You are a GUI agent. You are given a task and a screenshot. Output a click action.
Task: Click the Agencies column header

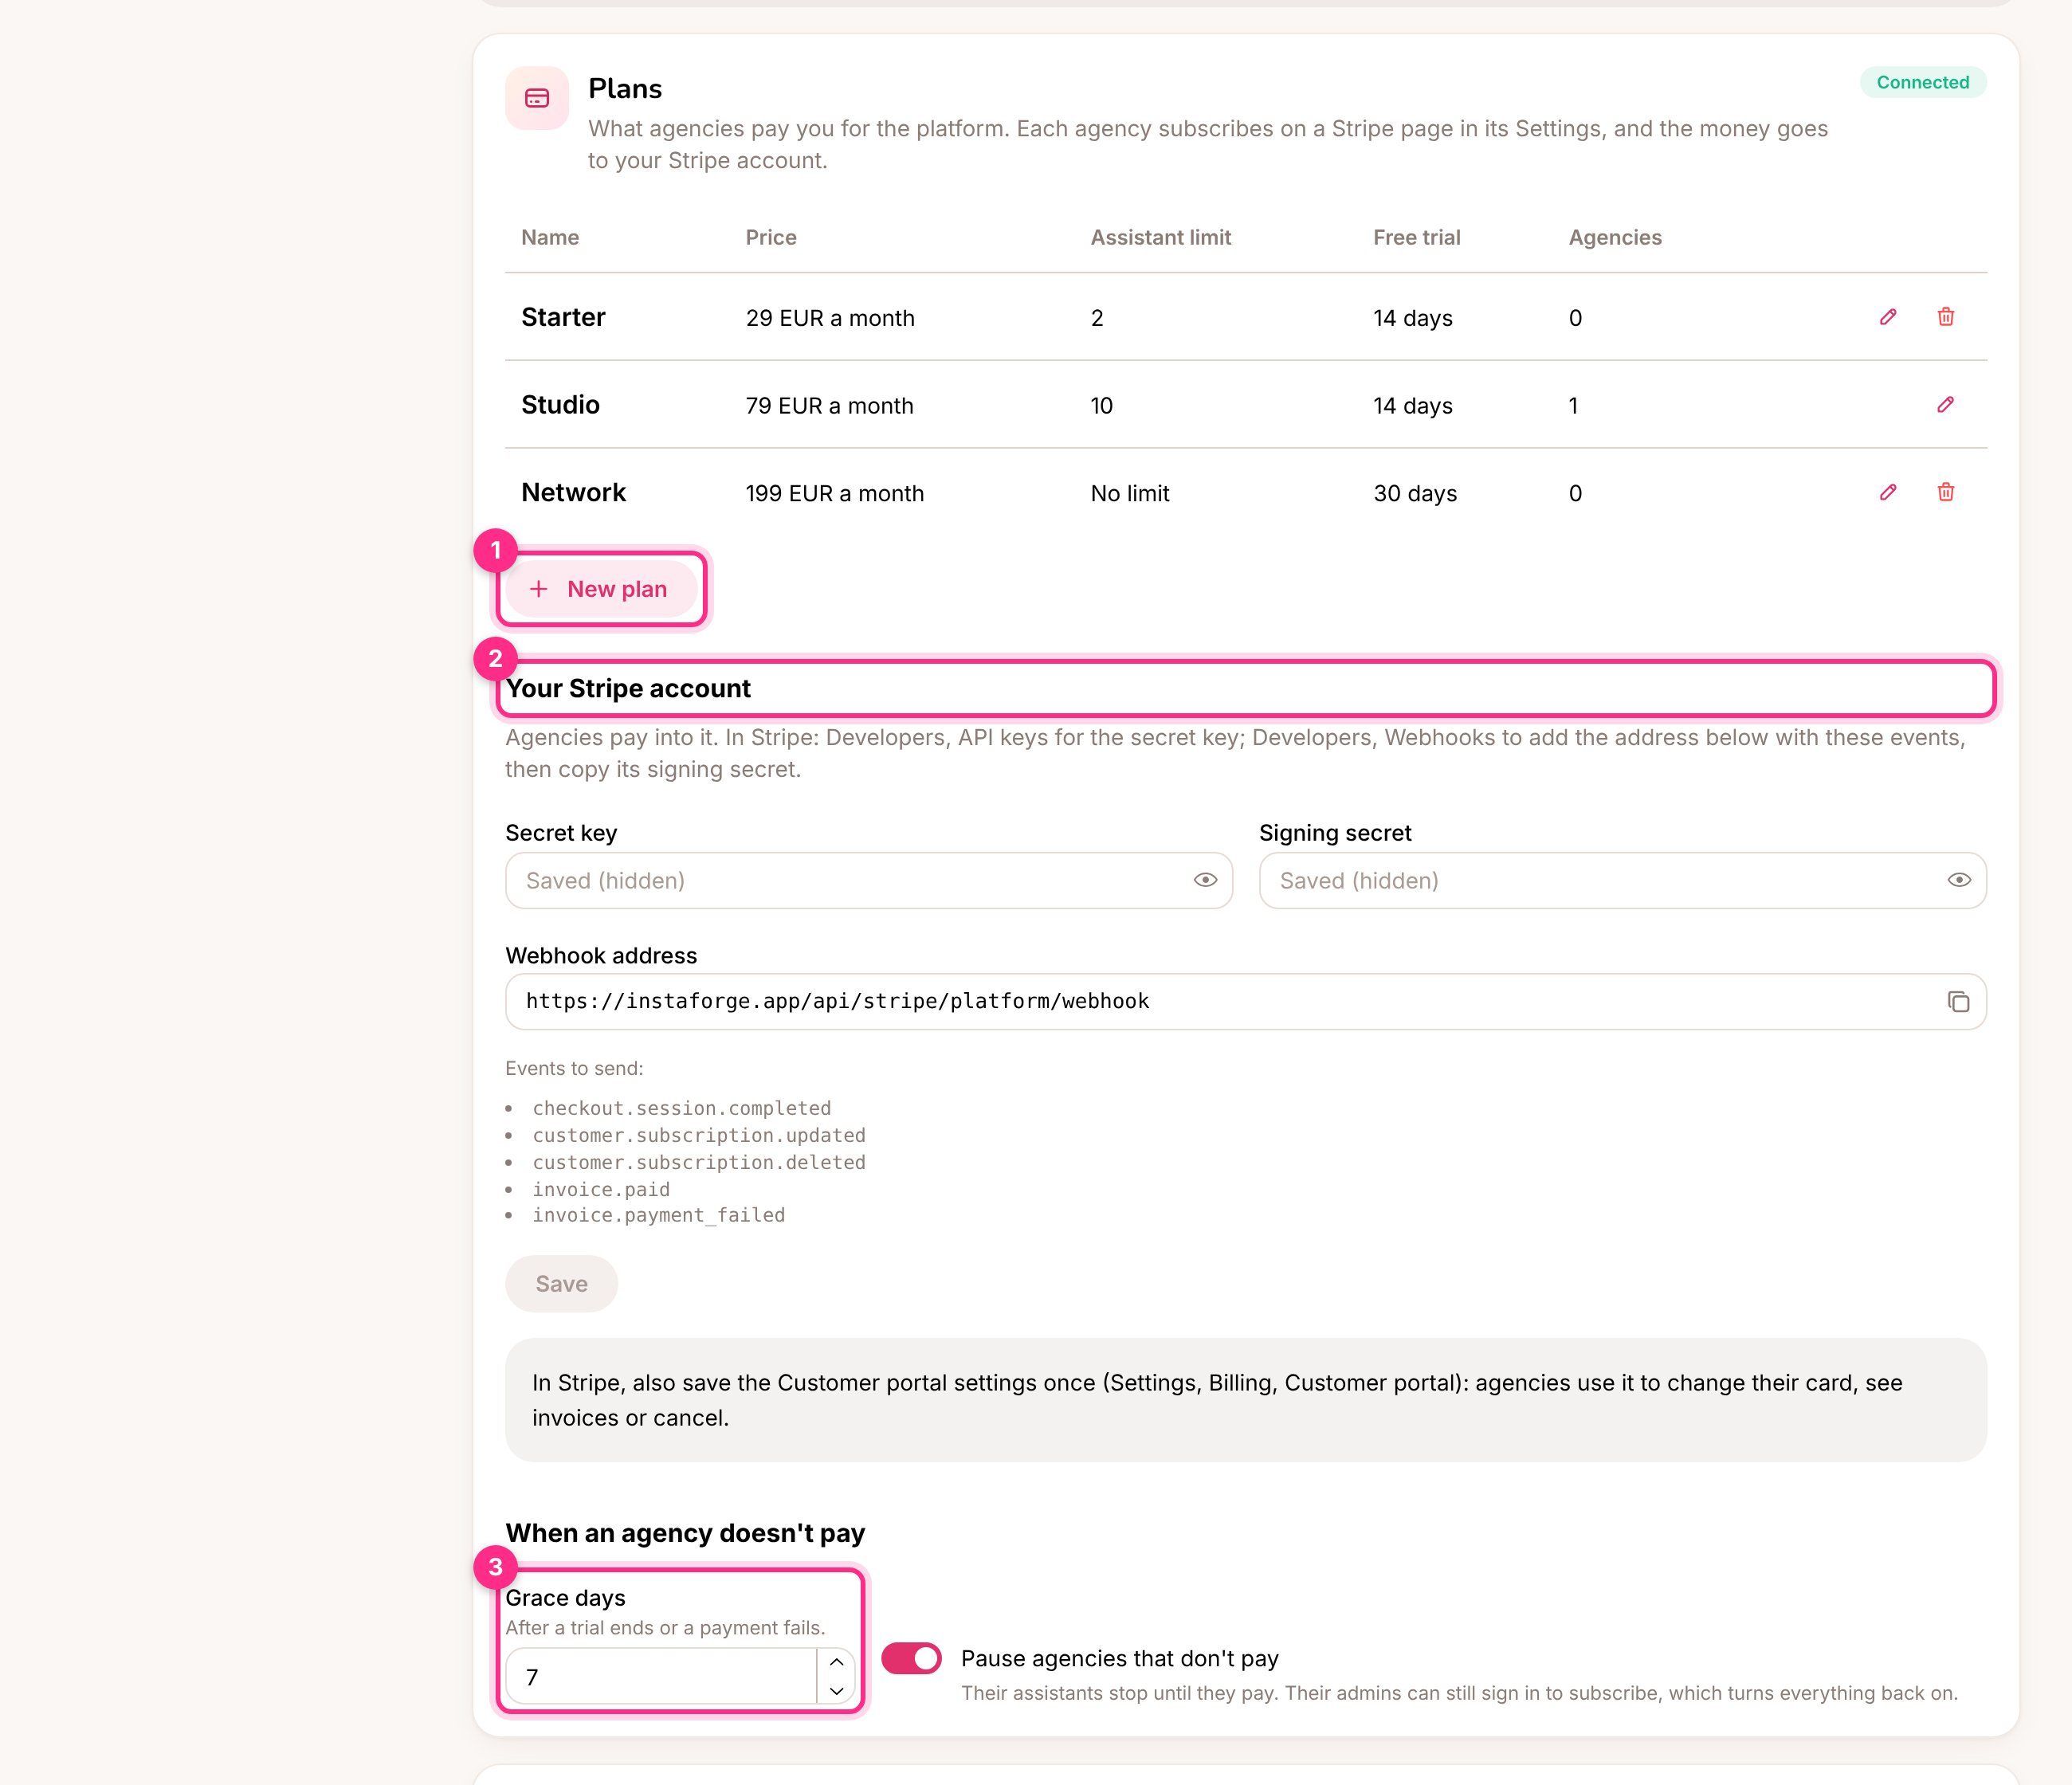[x=1615, y=237]
